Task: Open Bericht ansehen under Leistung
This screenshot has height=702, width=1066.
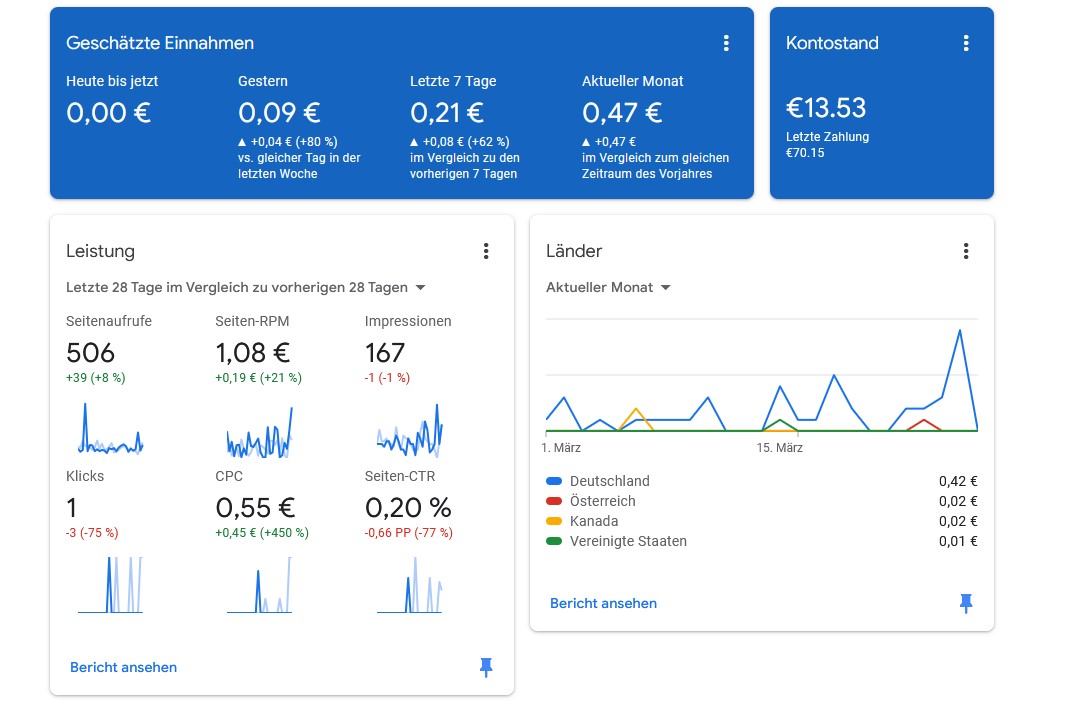Action: [x=123, y=667]
